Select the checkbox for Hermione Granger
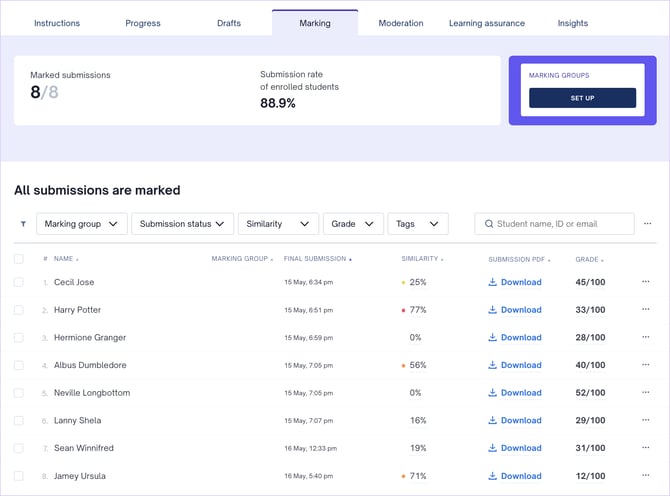This screenshot has width=670, height=496. pyautogui.click(x=19, y=337)
